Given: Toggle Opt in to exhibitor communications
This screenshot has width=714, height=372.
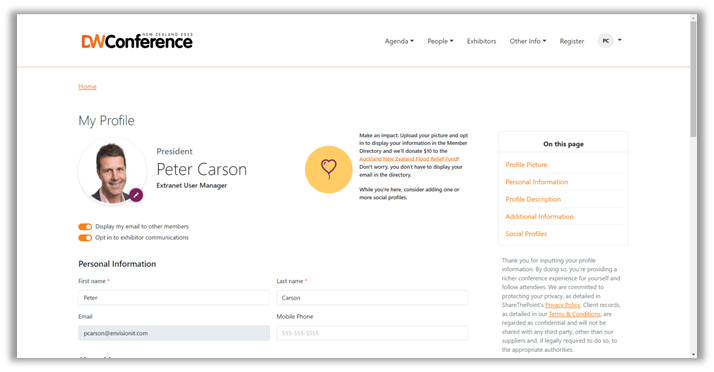Looking at the screenshot, I should (x=85, y=238).
